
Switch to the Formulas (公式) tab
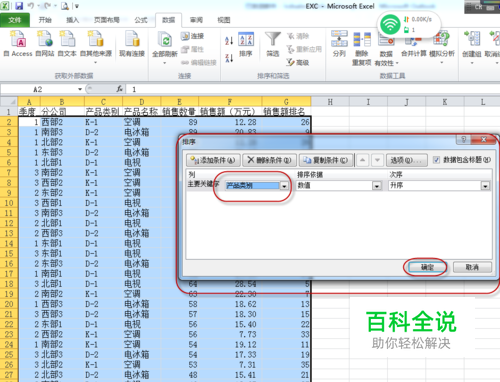point(141,20)
